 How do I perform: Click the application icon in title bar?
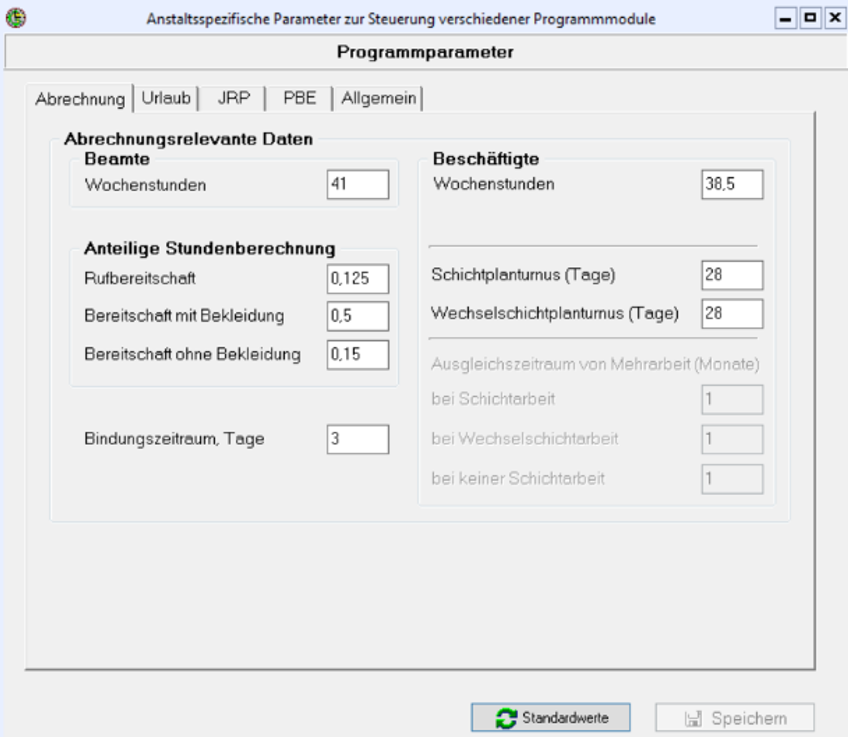click(x=16, y=18)
